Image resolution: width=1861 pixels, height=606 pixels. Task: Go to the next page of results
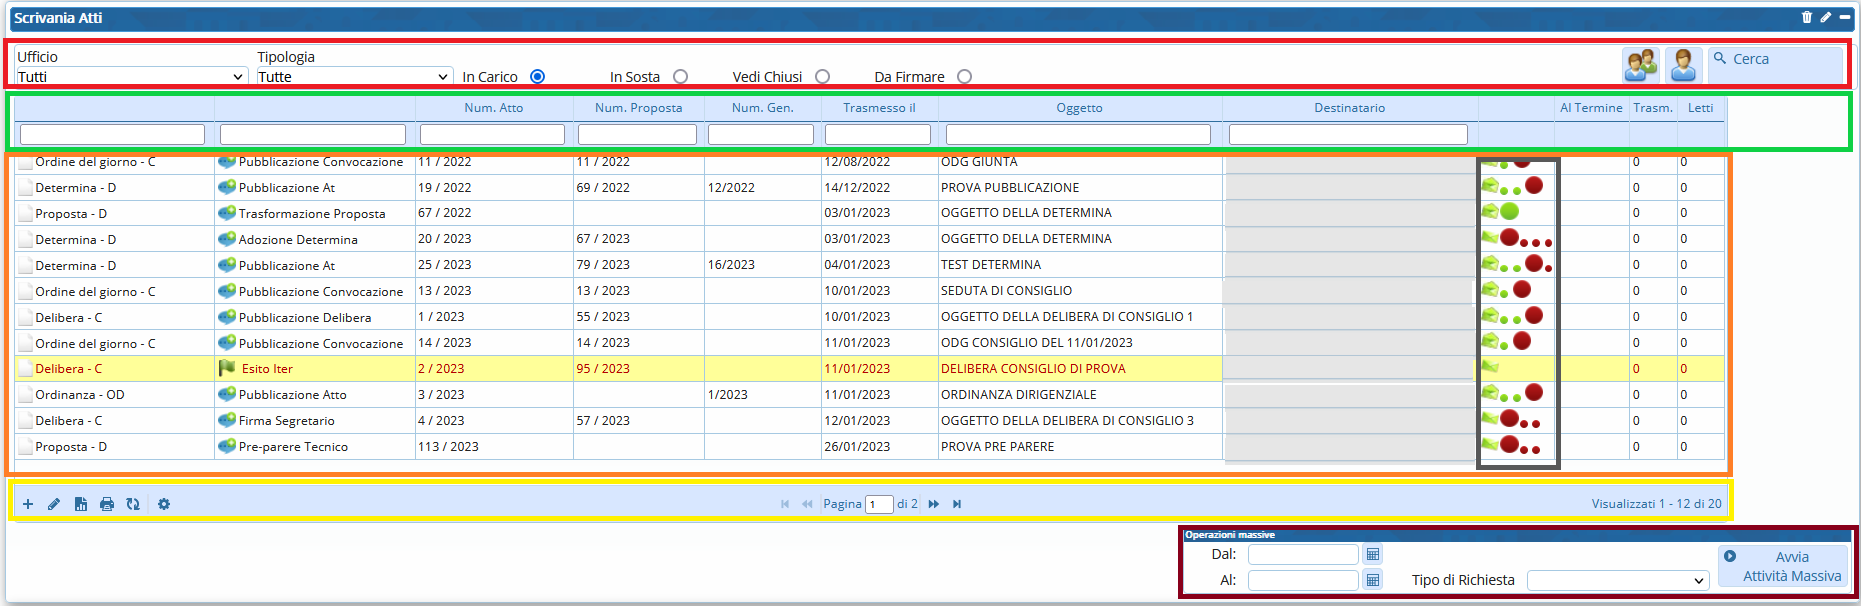(x=934, y=504)
